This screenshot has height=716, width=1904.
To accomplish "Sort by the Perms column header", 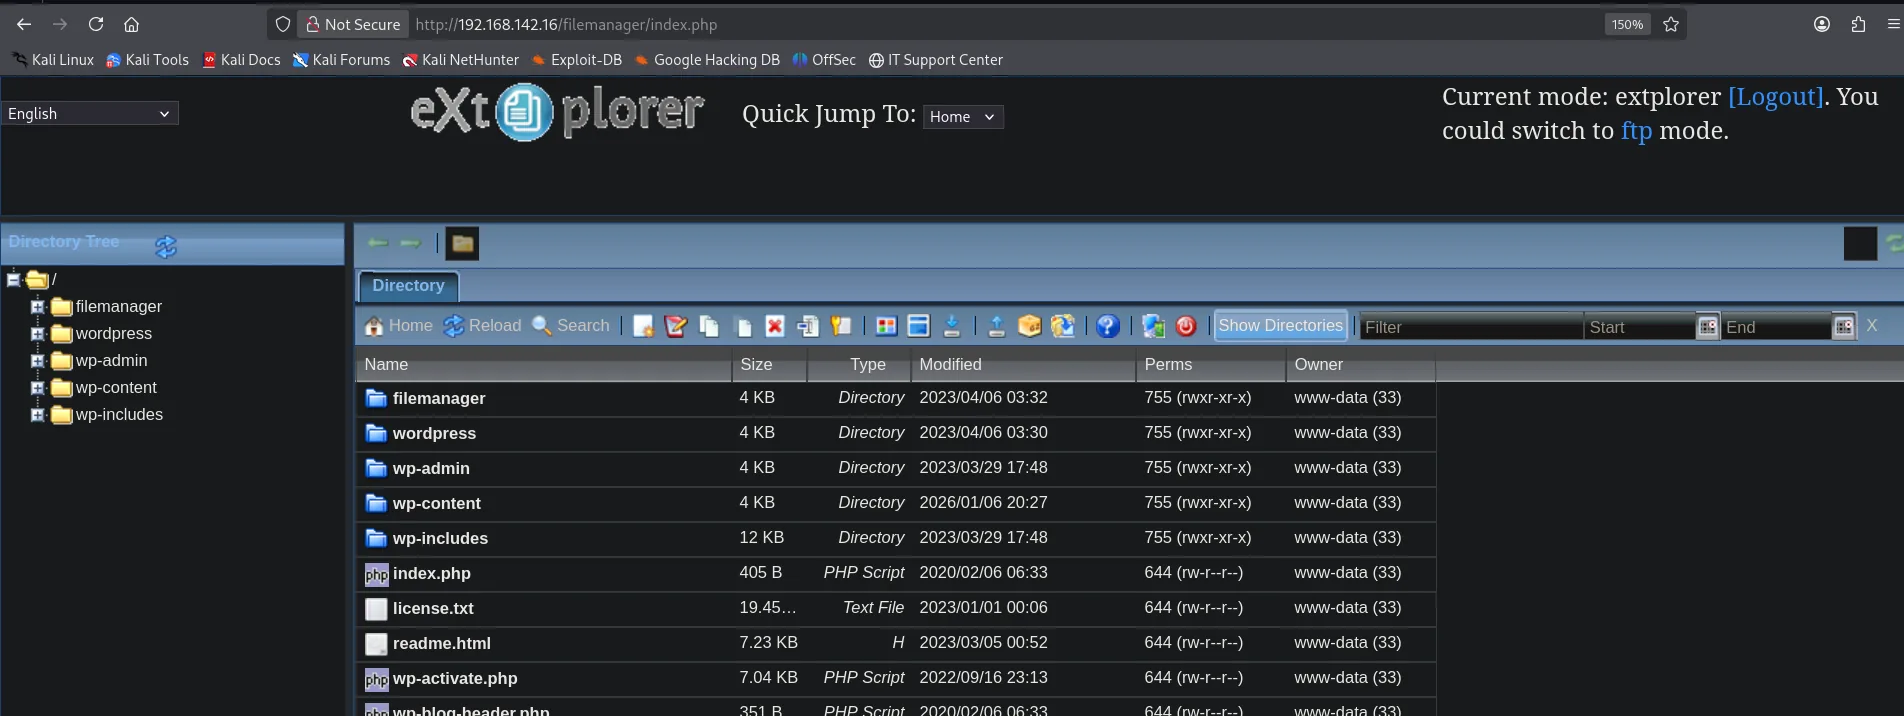I will click(x=1211, y=365).
